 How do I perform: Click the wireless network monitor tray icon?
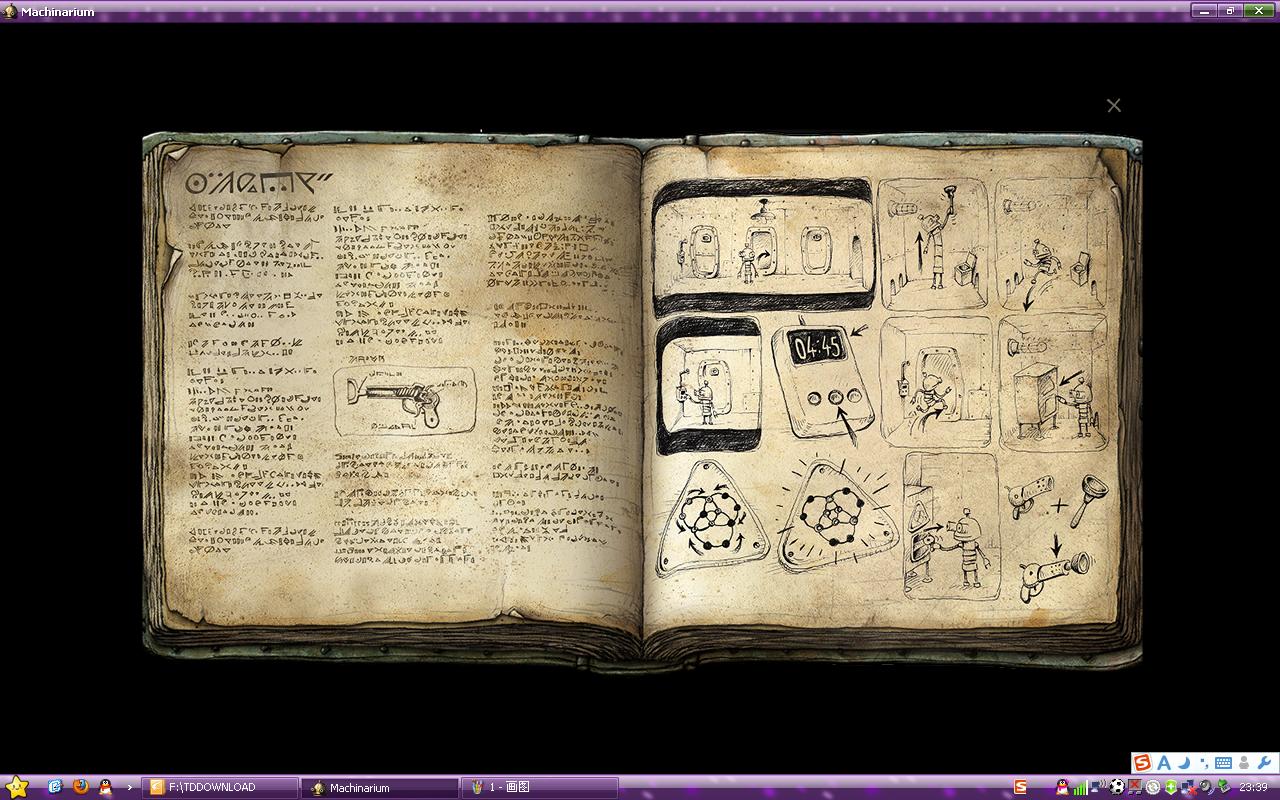(x=1099, y=787)
